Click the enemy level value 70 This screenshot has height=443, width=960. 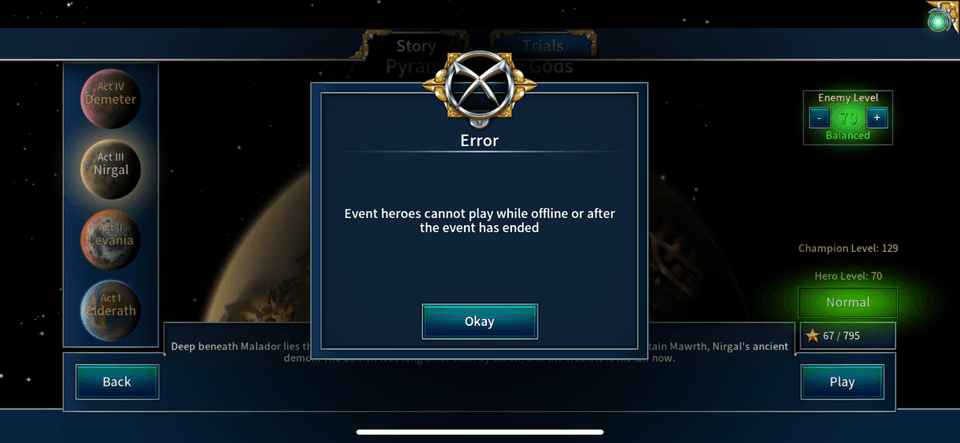[848, 117]
